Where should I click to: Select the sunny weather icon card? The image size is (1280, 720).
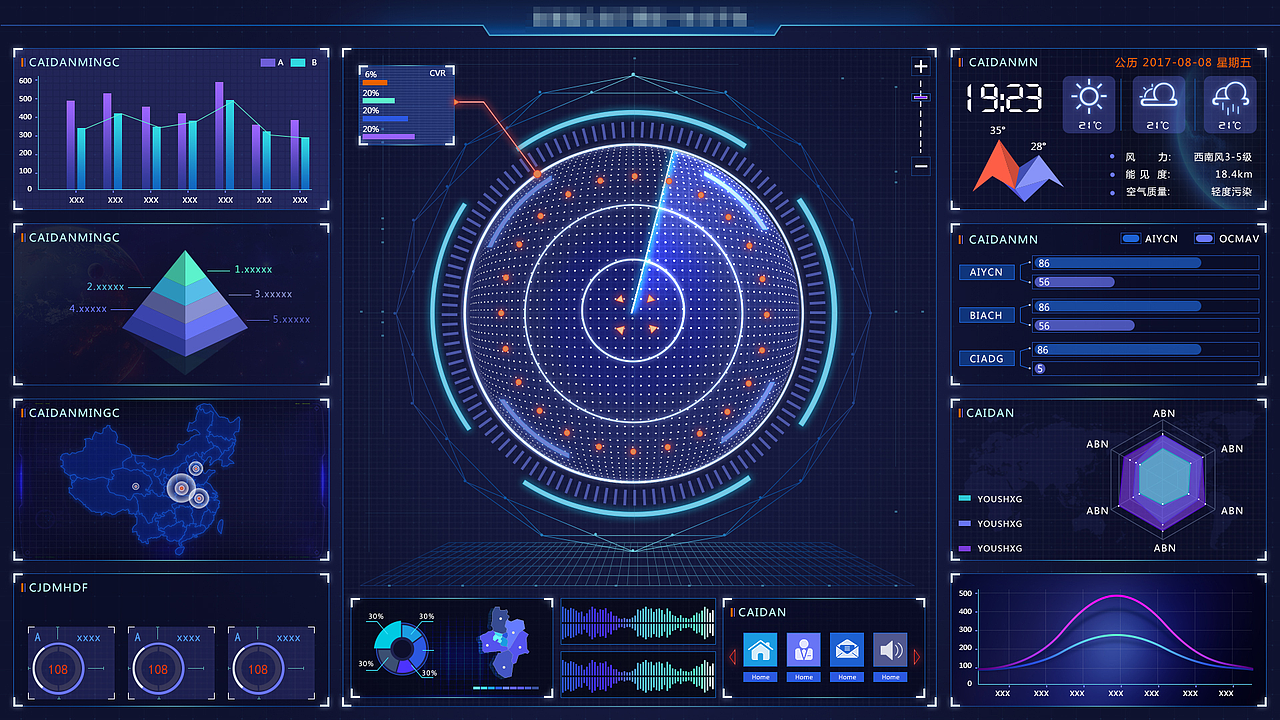(1088, 105)
